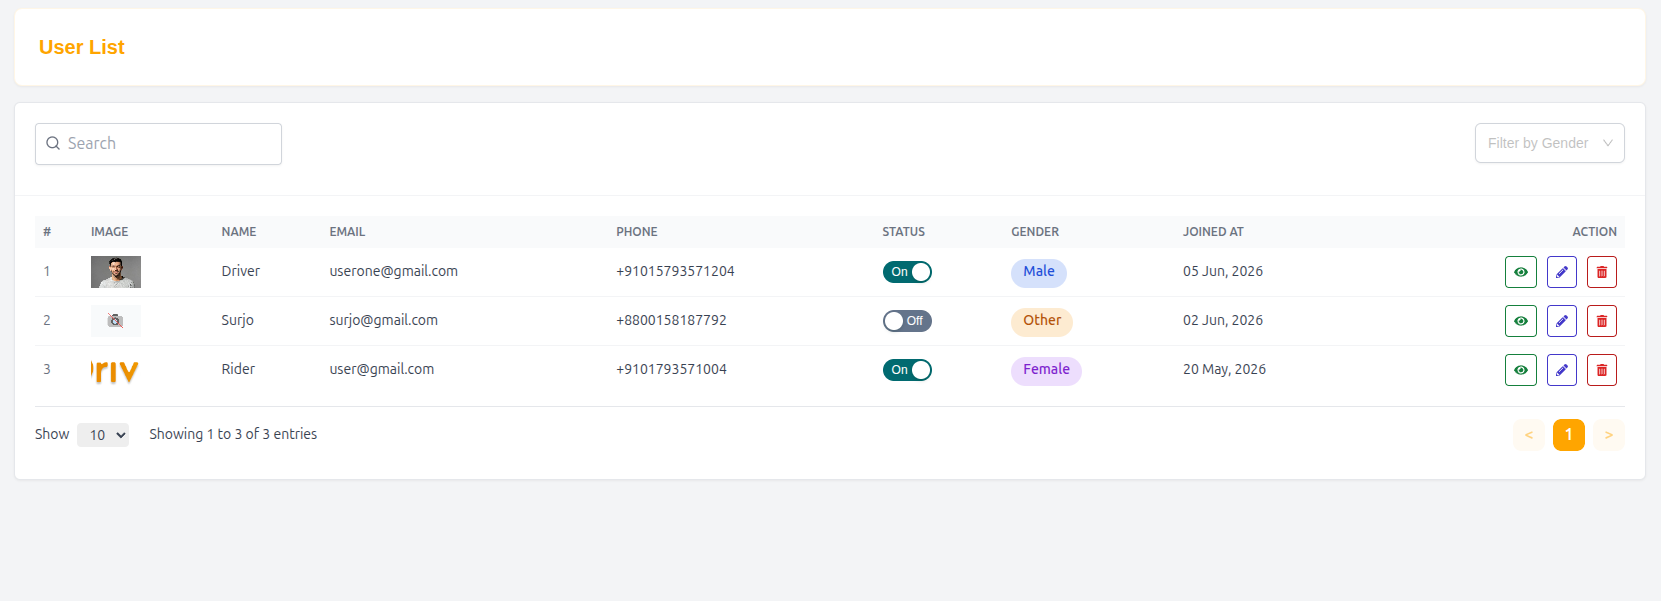View details of user Surjo
The image size is (1661, 601).
[x=1520, y=321]
